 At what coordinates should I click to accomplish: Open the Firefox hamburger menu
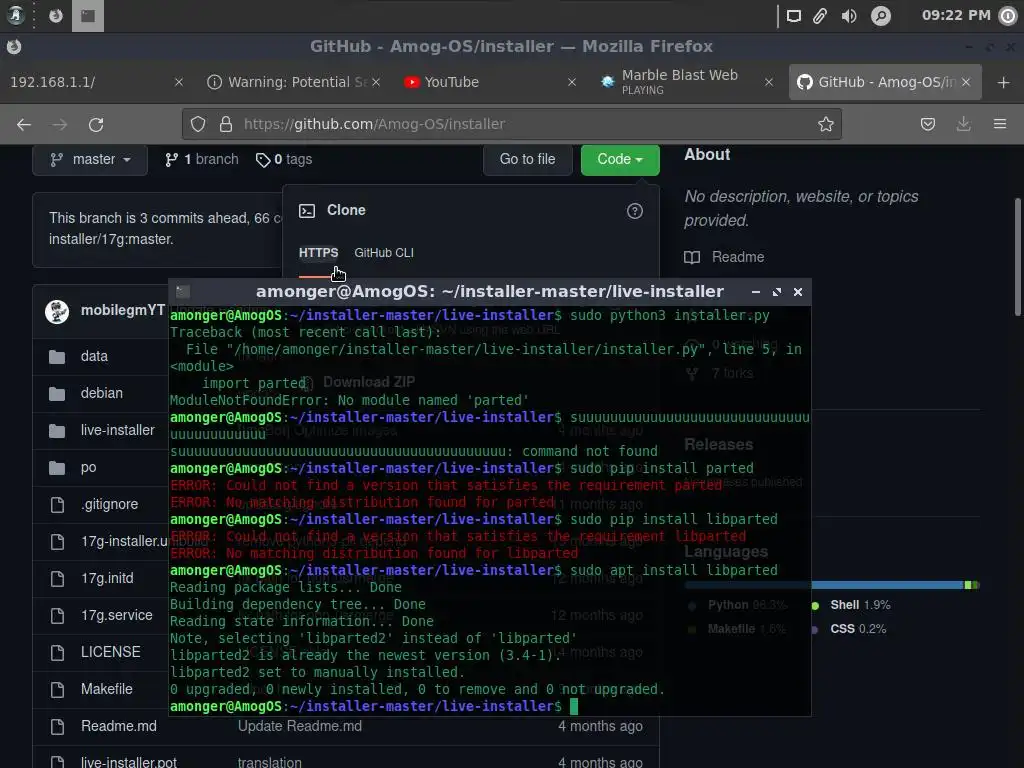1000,124
